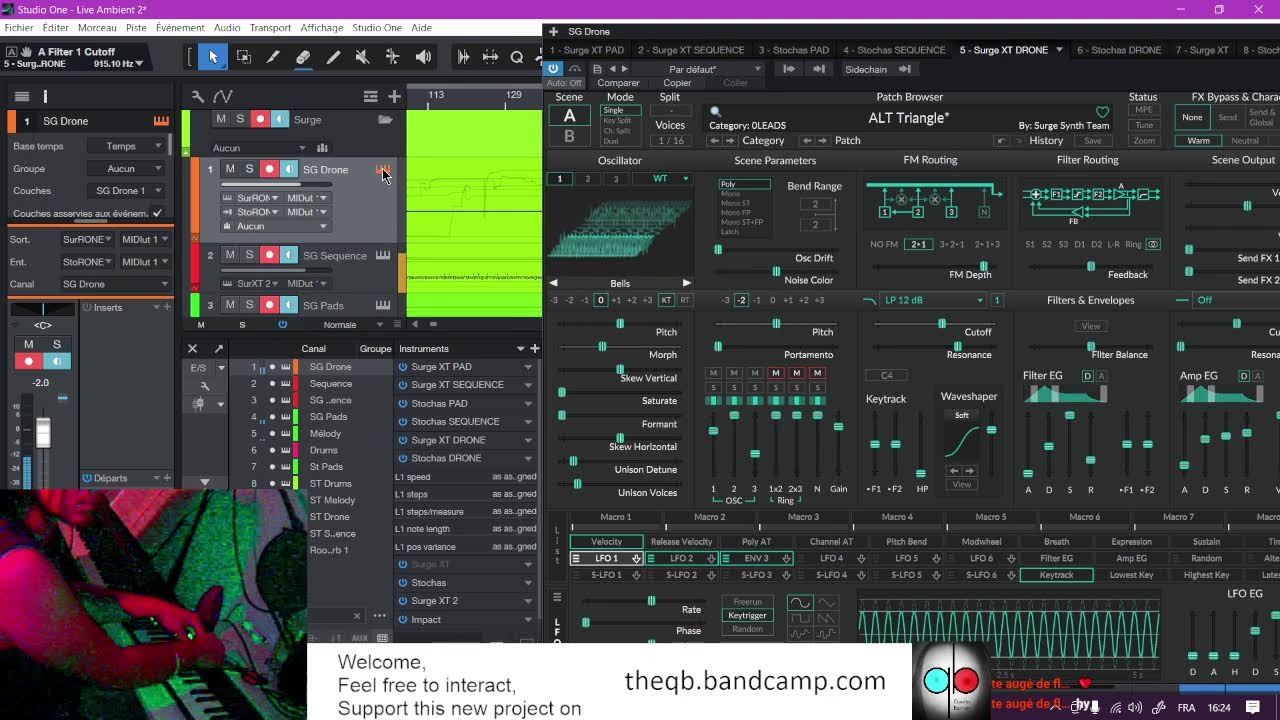1280x720 pixels.
Task: Open LP 12 dB filter type dropdown
Action: (932, 300)
